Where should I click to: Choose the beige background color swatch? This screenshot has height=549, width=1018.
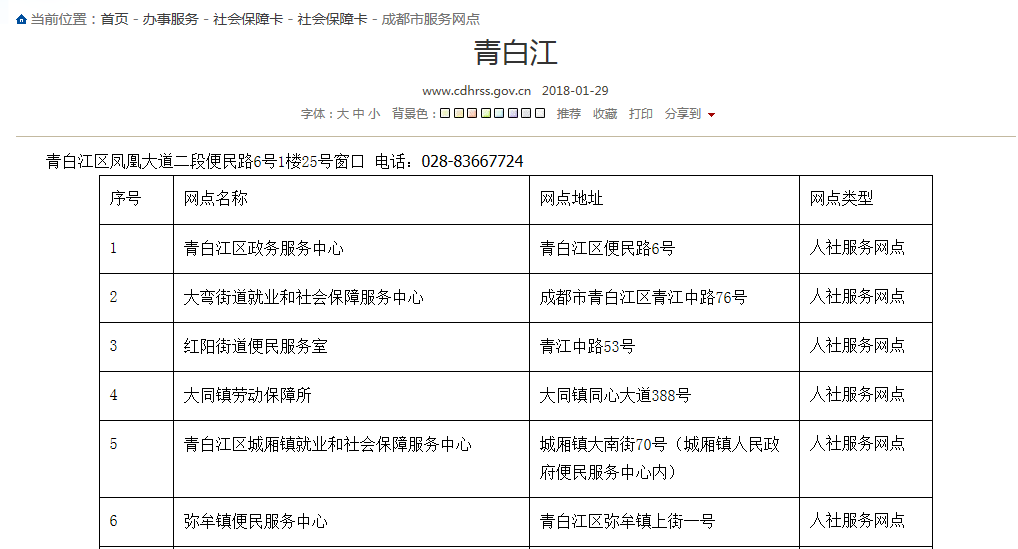click(458, 113)
